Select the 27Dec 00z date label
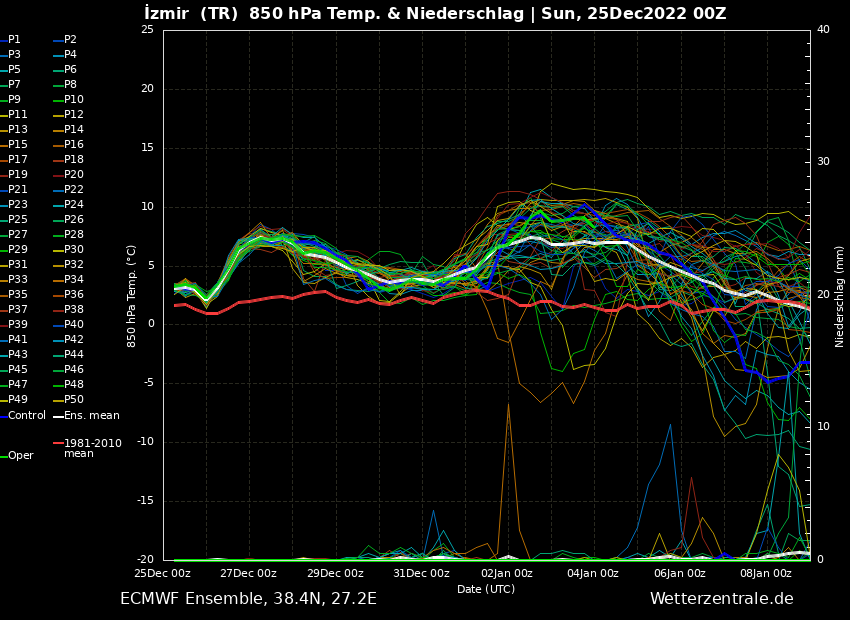This screenshot has height=620, width=850. (x=249, y=573)
